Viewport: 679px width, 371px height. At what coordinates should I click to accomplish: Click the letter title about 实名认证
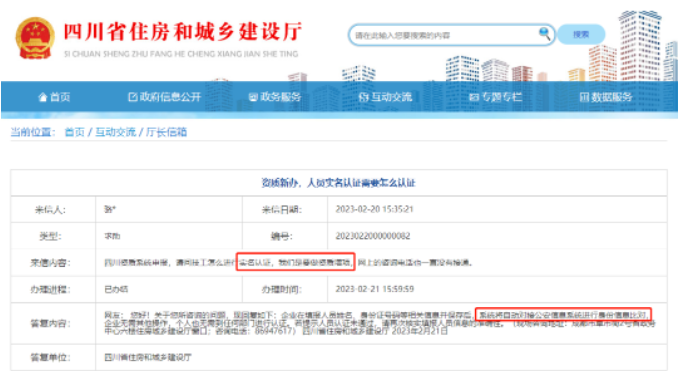coord(339,183)
